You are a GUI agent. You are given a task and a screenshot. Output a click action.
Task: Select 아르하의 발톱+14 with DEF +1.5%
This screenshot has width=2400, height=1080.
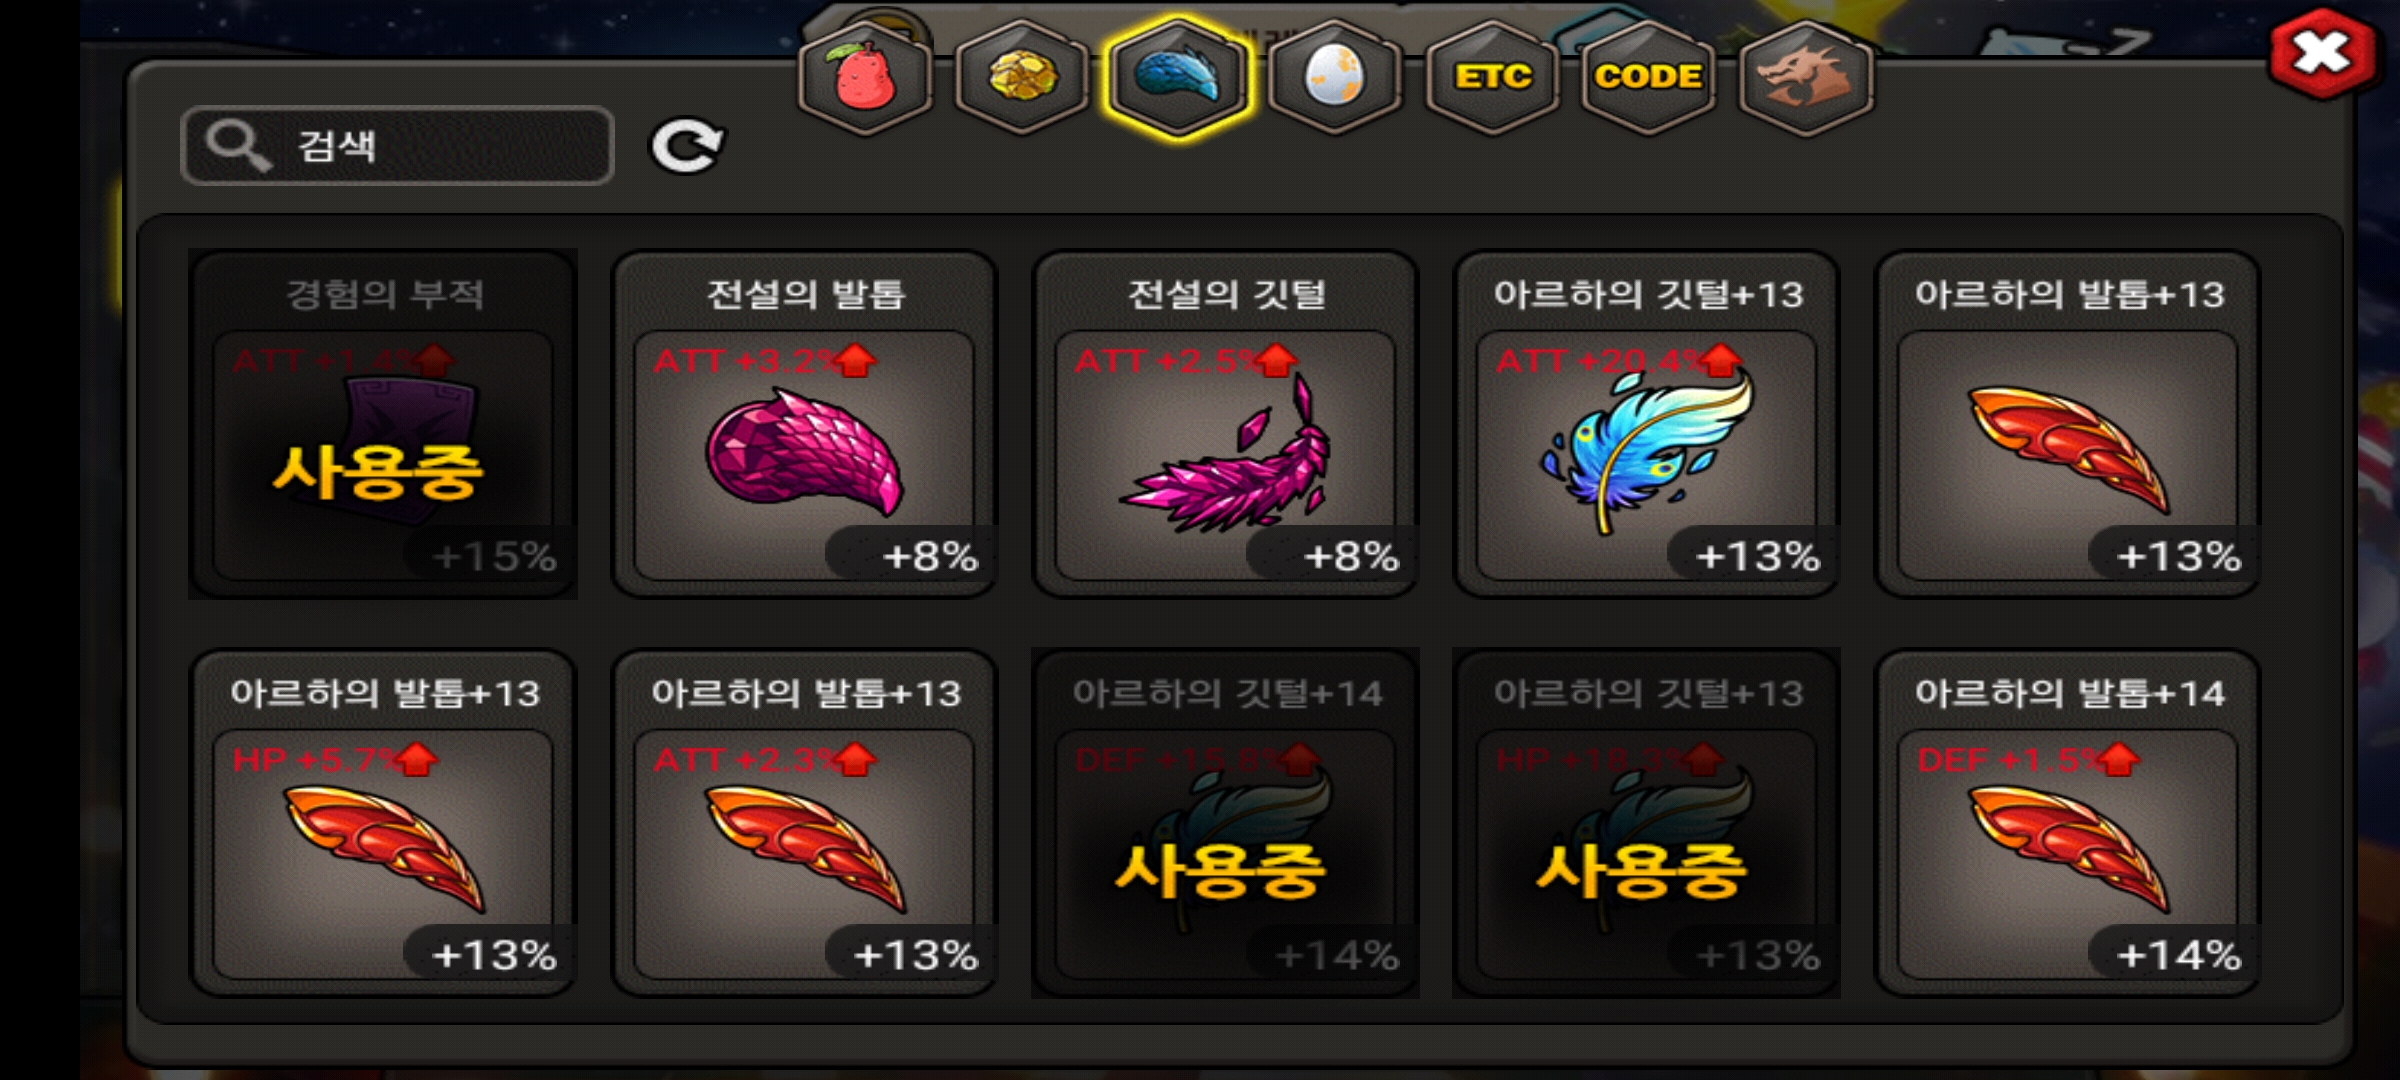pyautogui.click(x=2068, y=823)
